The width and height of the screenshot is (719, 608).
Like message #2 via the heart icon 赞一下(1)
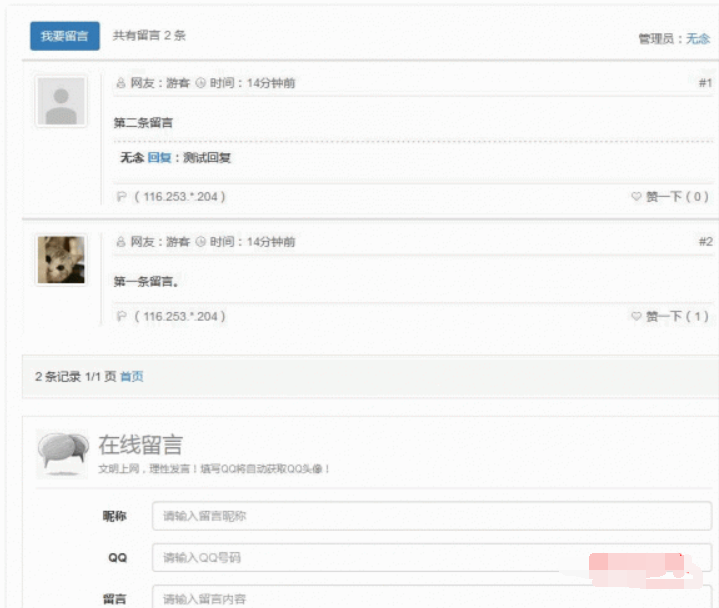(x=636, y=317)
